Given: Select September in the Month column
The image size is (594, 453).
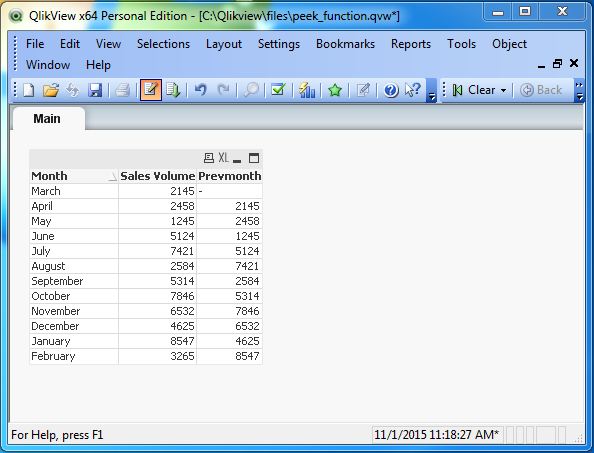Looking at the screenshot, I should coord(74,281).
